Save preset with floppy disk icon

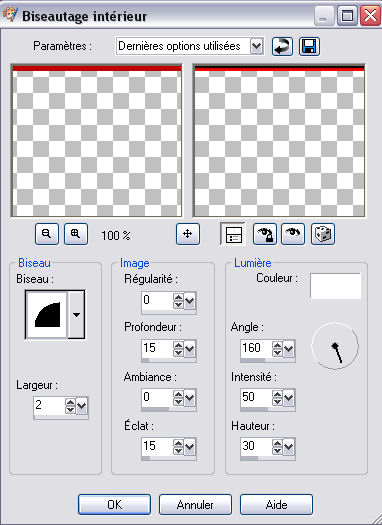click(x=309, y=46)
